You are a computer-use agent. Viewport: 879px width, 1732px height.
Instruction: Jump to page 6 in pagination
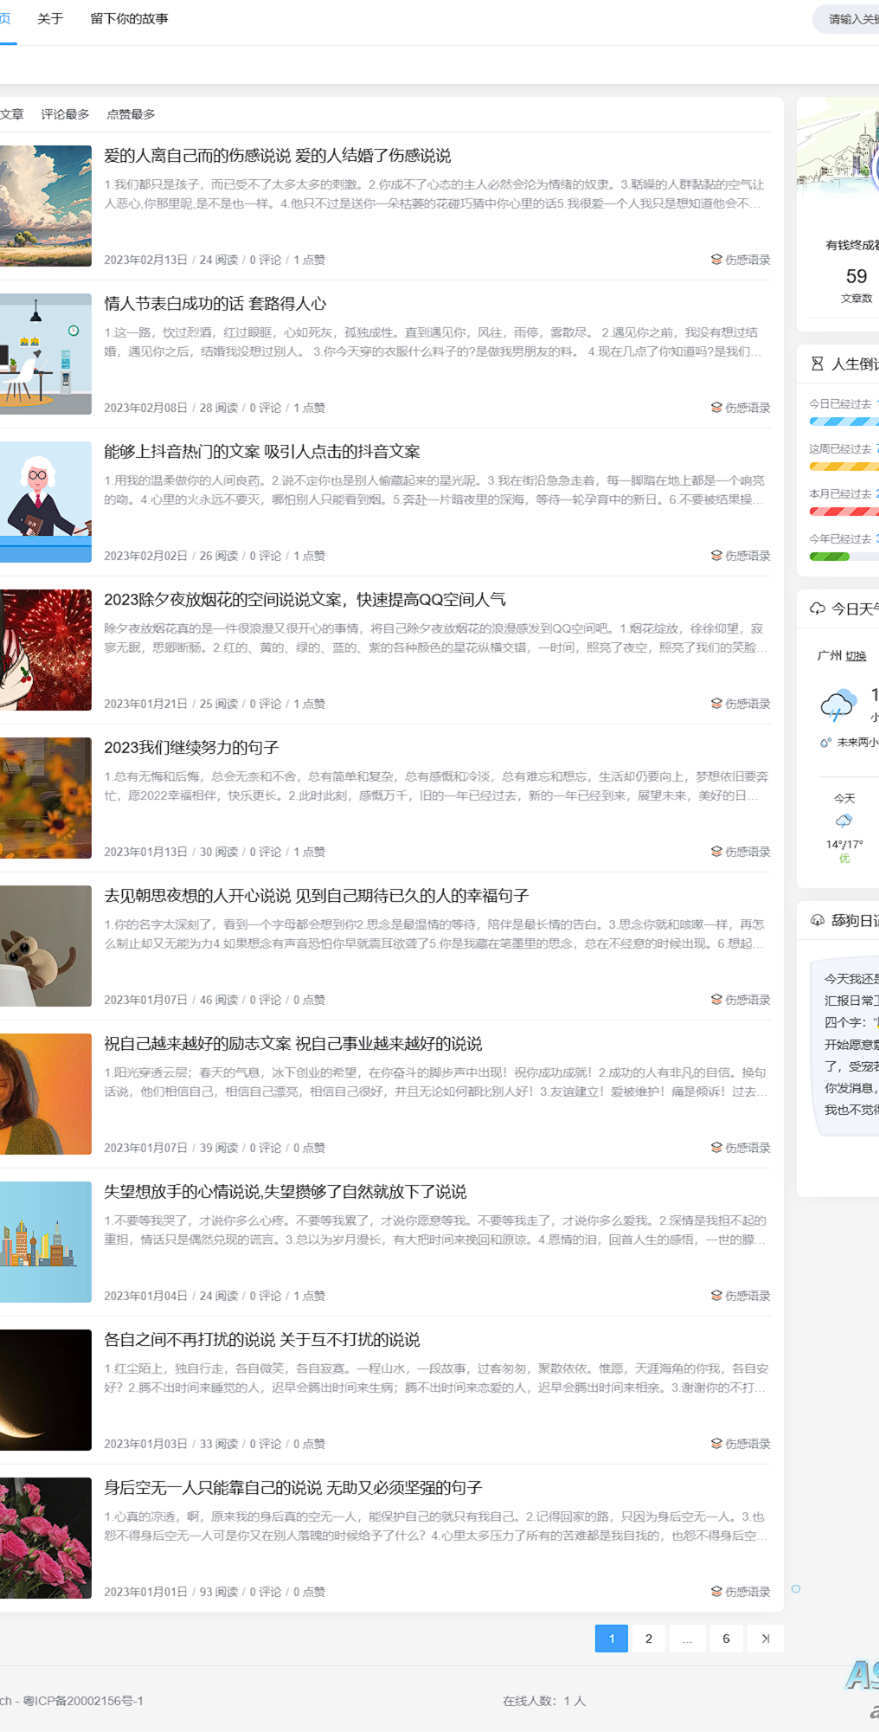click(726, 1638)
